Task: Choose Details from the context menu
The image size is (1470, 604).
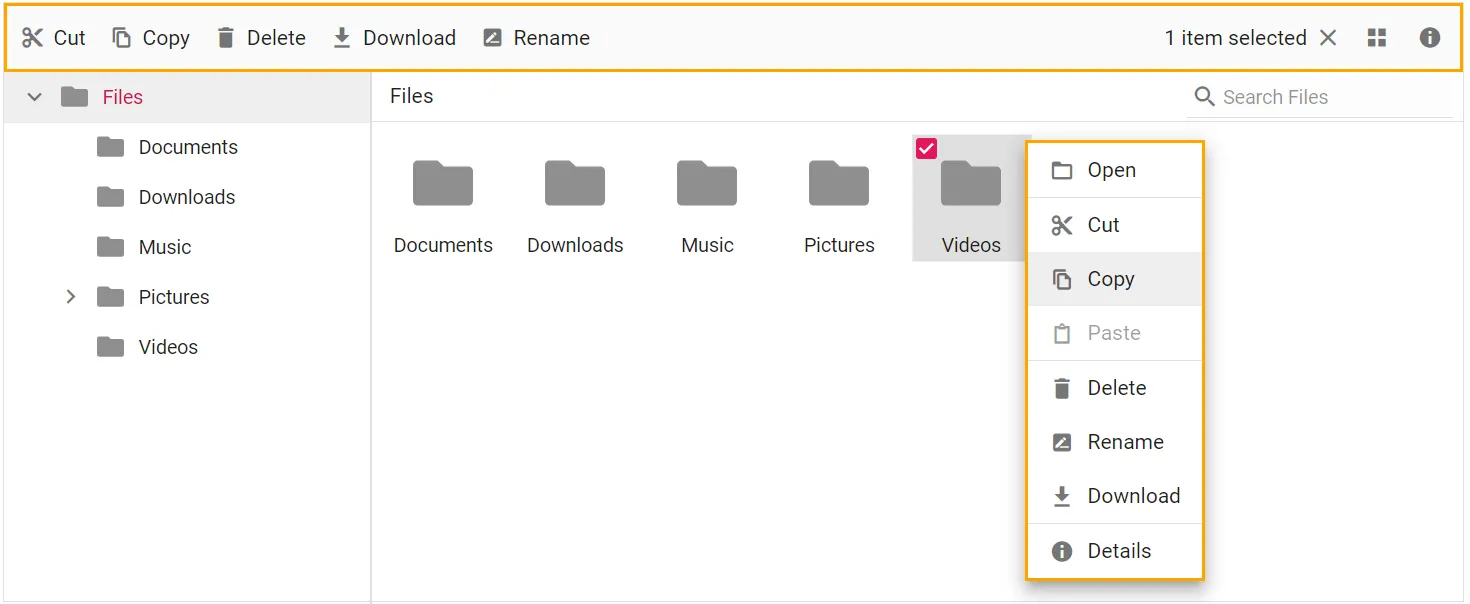Action: click(1115, 551)
